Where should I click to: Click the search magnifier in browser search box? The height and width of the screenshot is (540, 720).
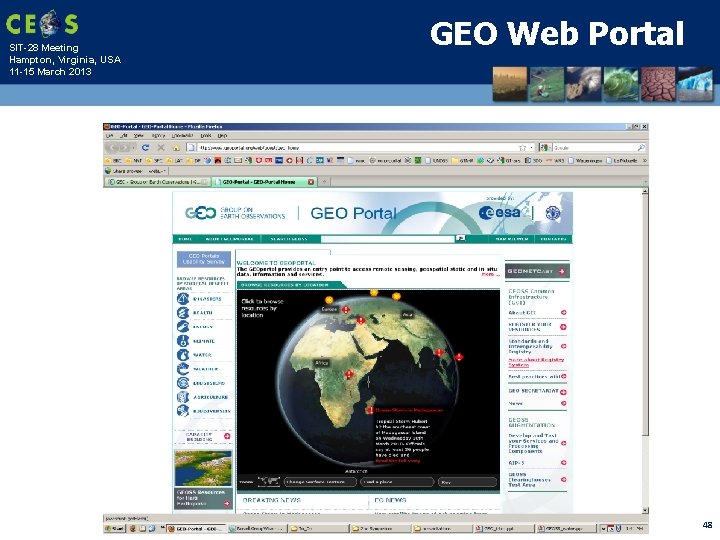pyautogui.click(x=641, y=147)
